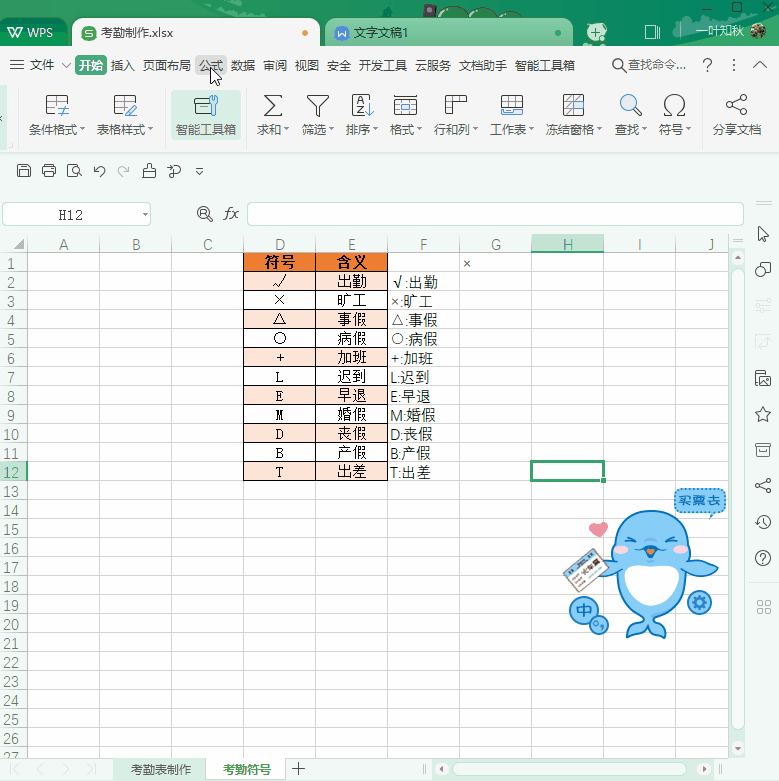Click the 分享文档 share document icon
Image resolution: width=779 pixels, height=781 pixels.
tap(737, 105)
